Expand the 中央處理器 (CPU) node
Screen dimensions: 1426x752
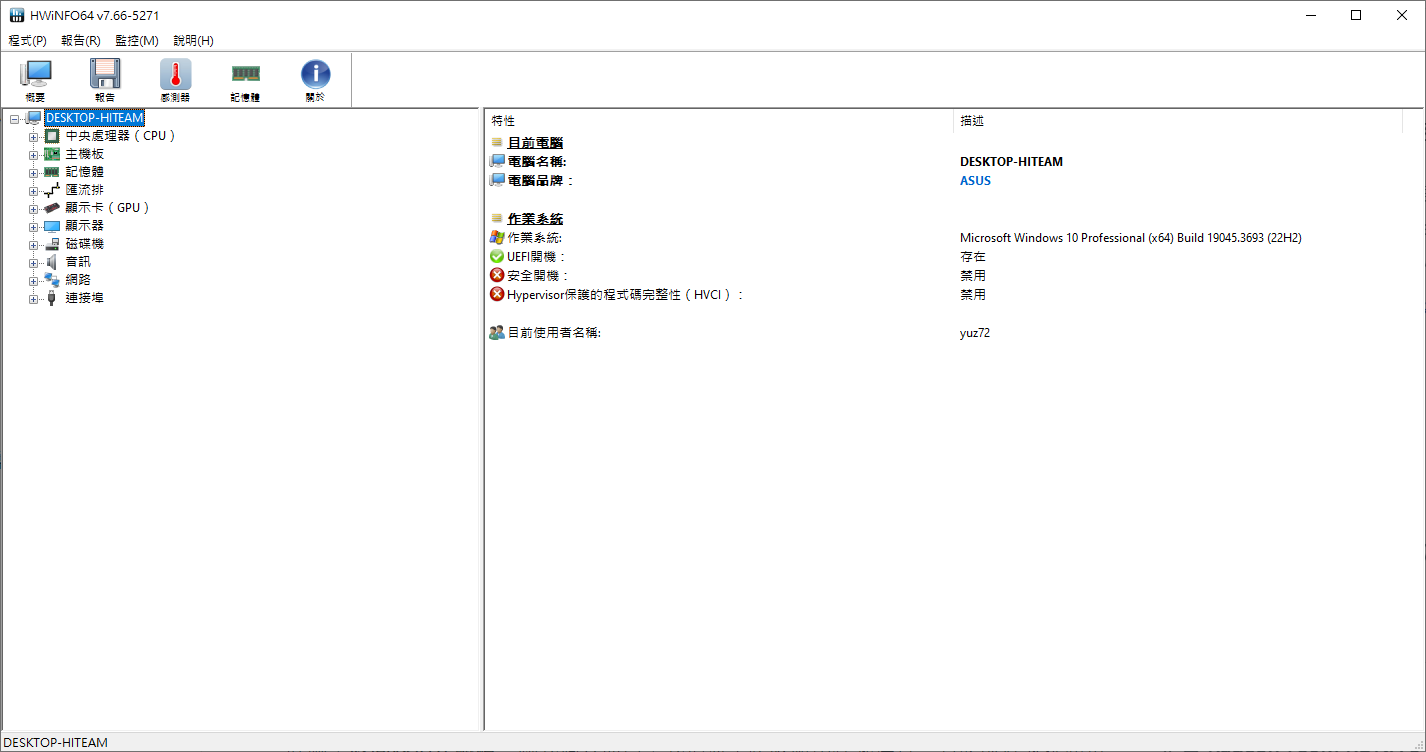point(34,137)
